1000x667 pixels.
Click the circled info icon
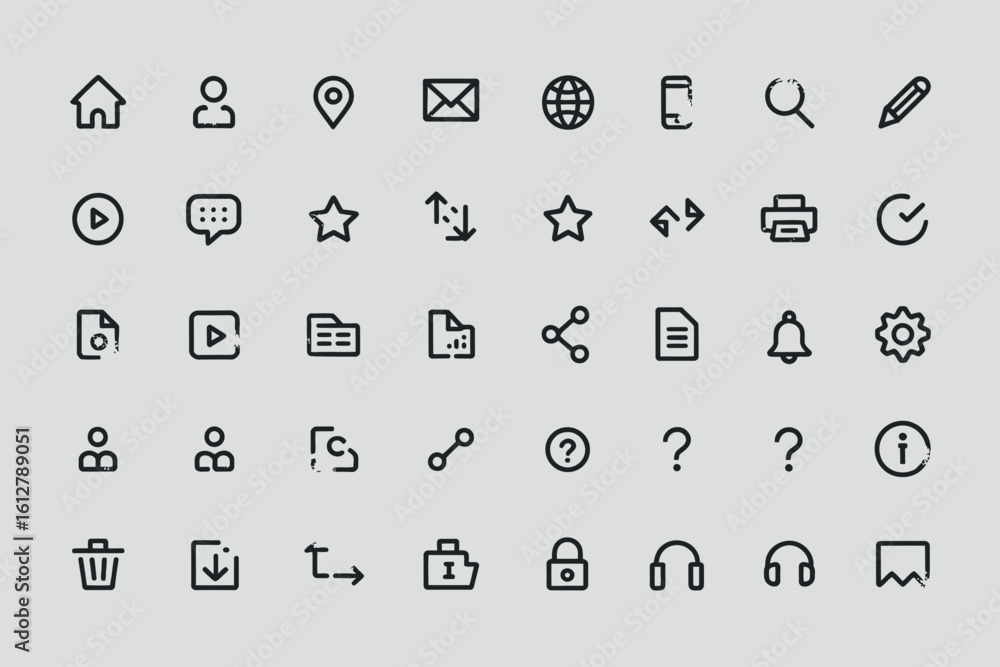[902, 449]
